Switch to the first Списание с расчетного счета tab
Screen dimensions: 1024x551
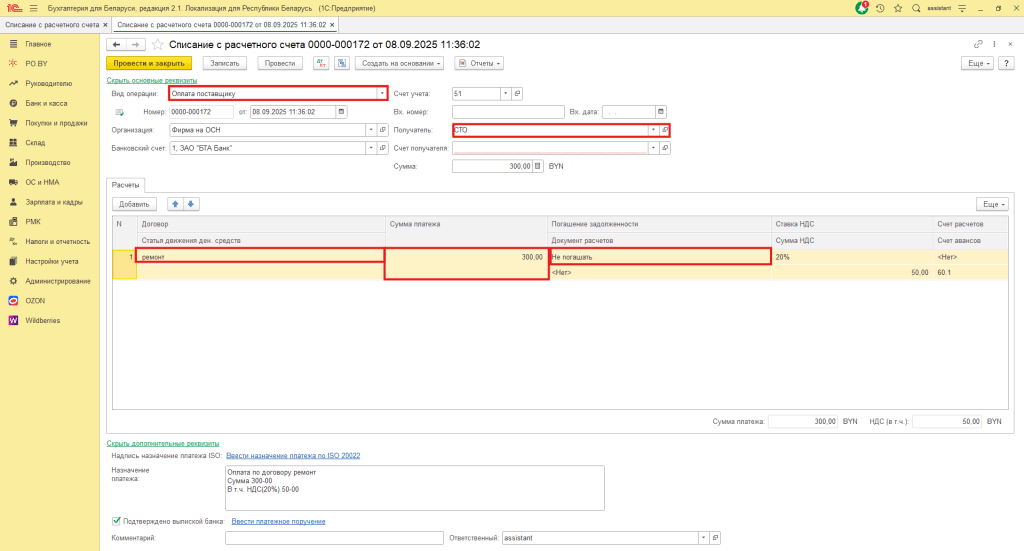pos(52,25)
